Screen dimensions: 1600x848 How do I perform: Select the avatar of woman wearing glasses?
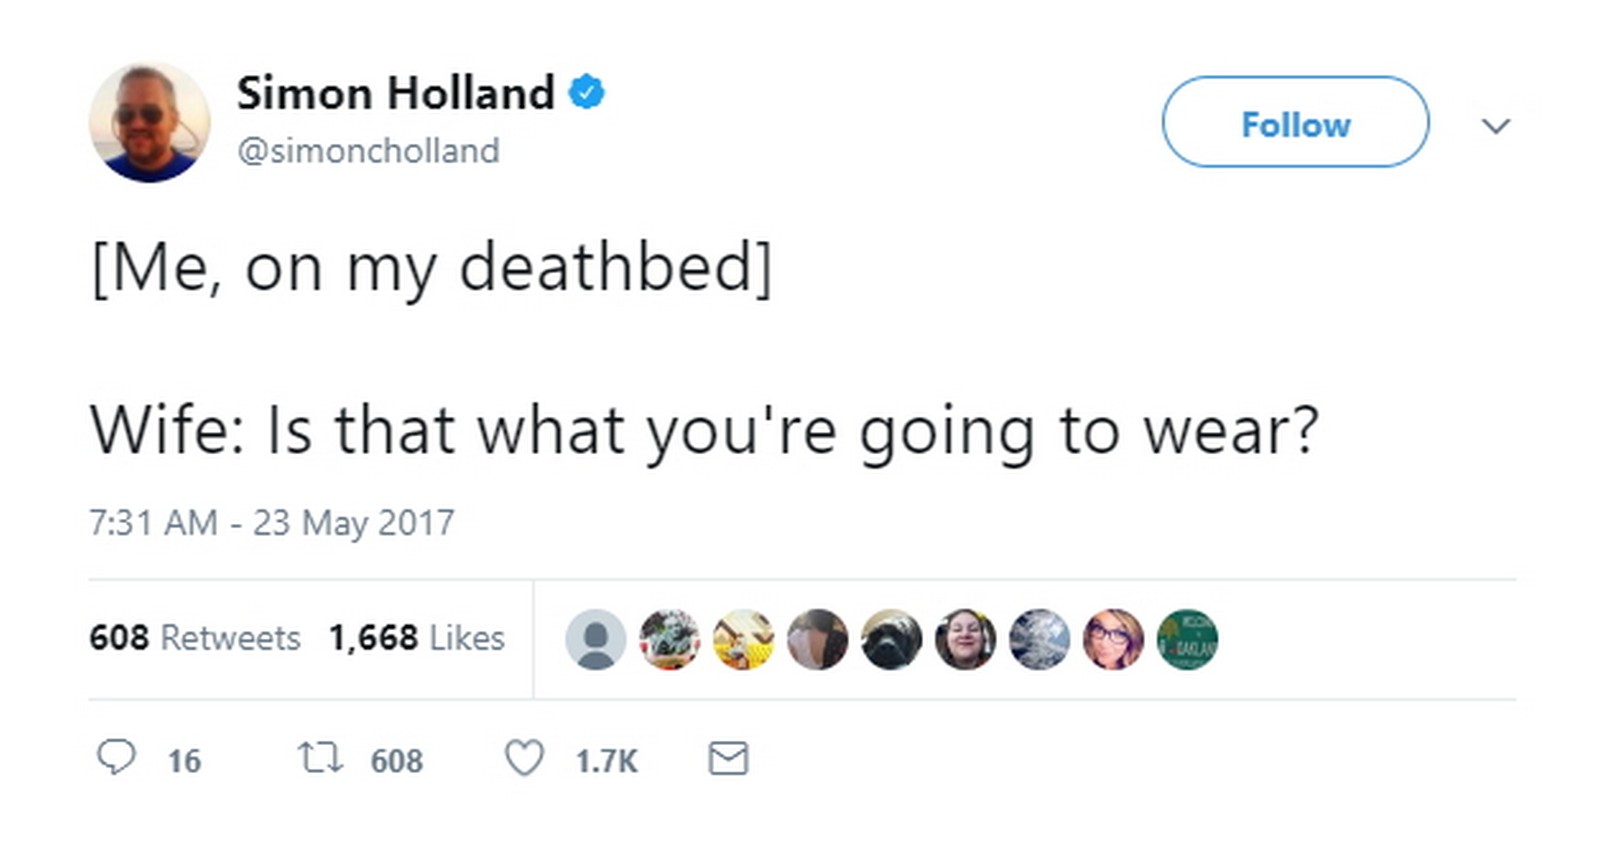click(x=1113, y=639)
